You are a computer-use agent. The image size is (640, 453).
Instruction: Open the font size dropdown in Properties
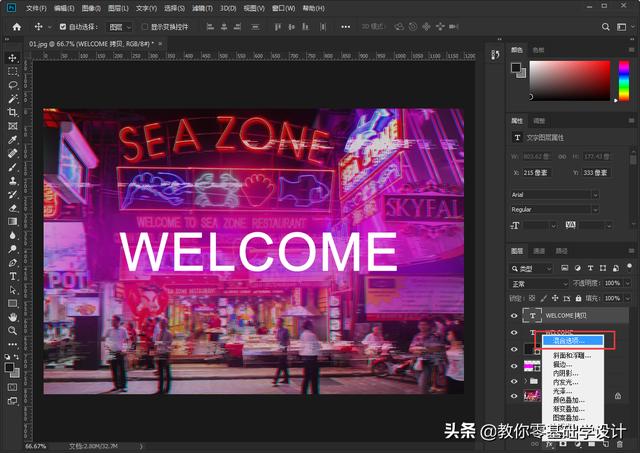[553, 225]
